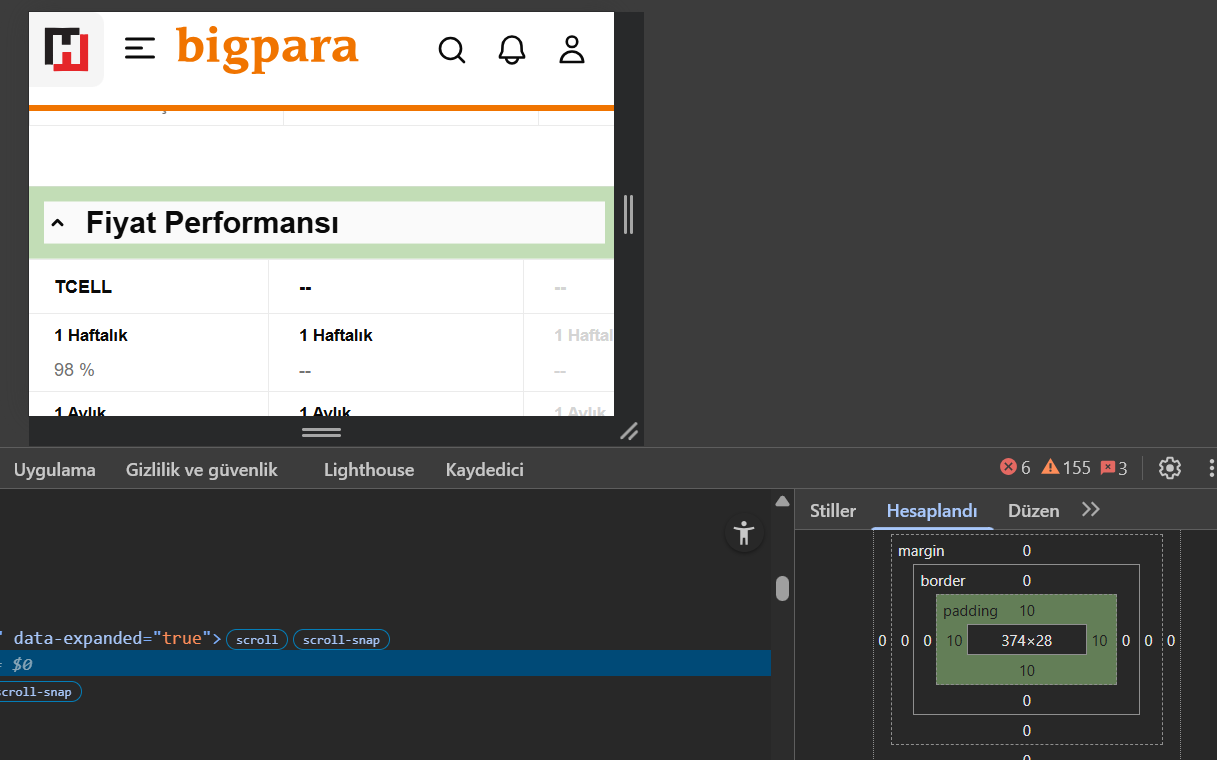1217x760 pixels.
Task: Click the warnings count 155
Action: [1066, 467]
